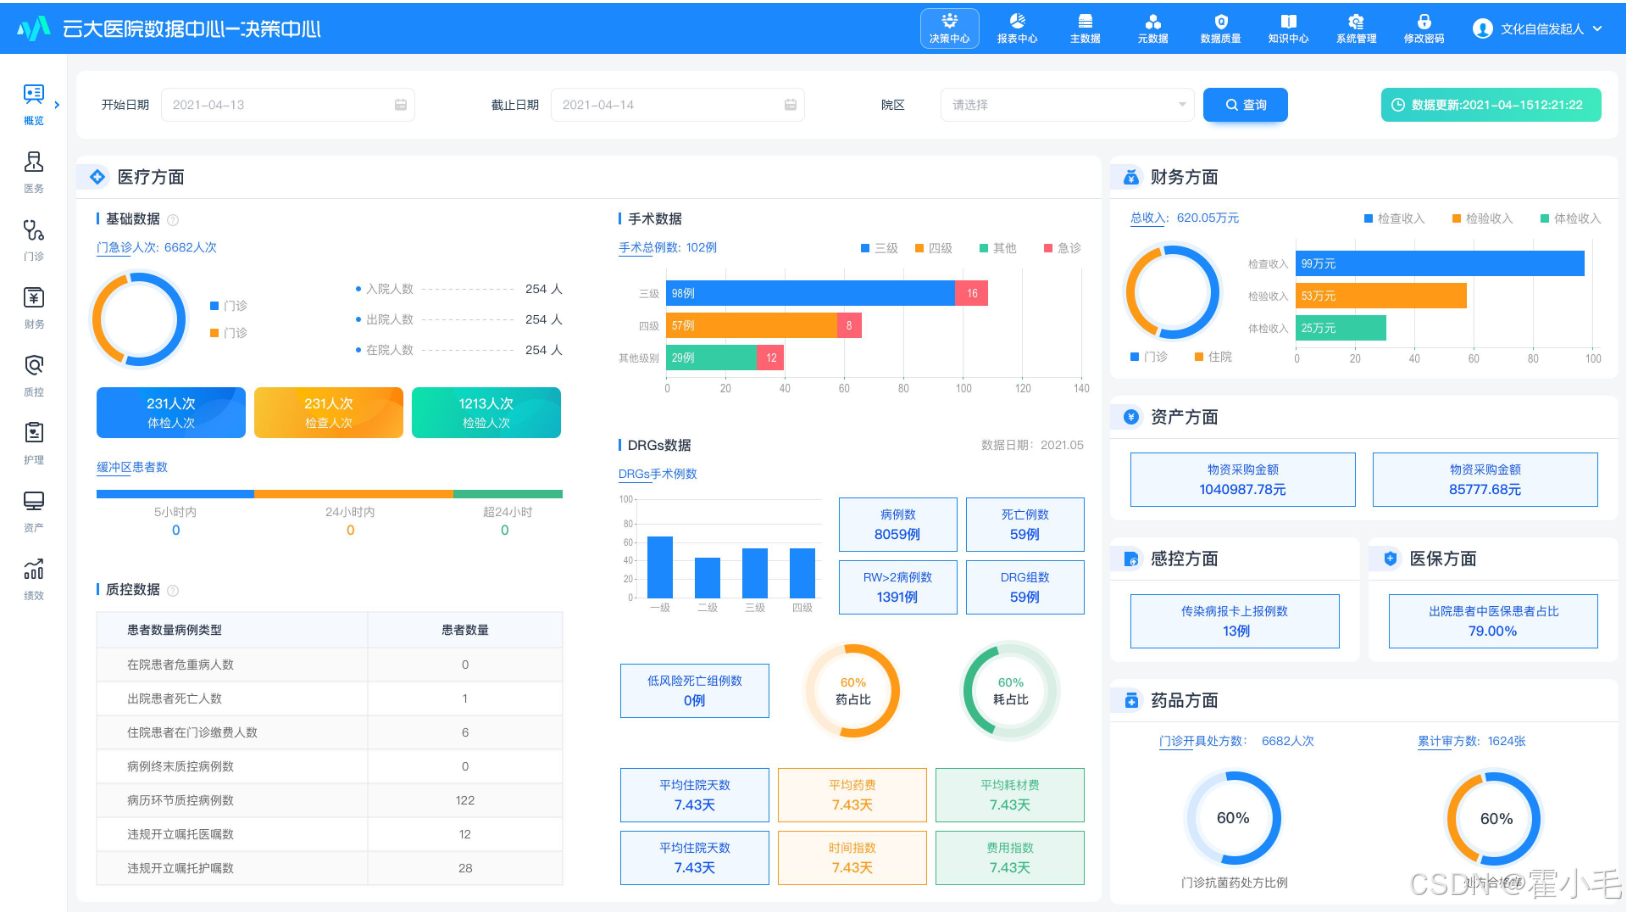Click calendar icon in 开始日期 field
Viewport: 1626px width, 912px height.
[401, 105]
